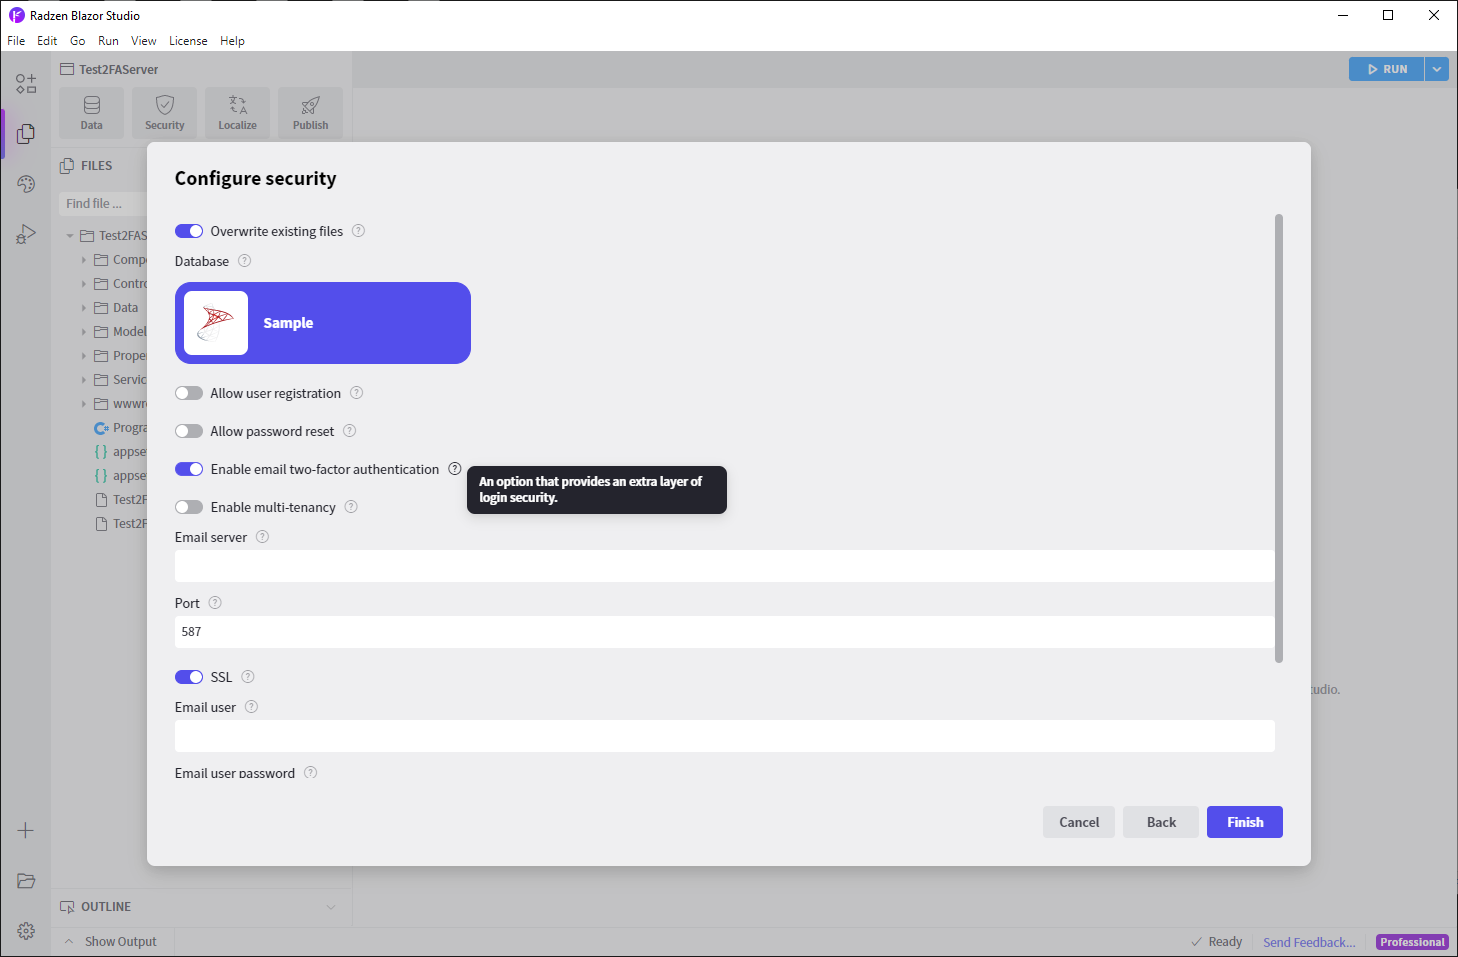Toggle Overwrite existing files switch
This screenshot has height=957, width=1458.
click(189, 231)
